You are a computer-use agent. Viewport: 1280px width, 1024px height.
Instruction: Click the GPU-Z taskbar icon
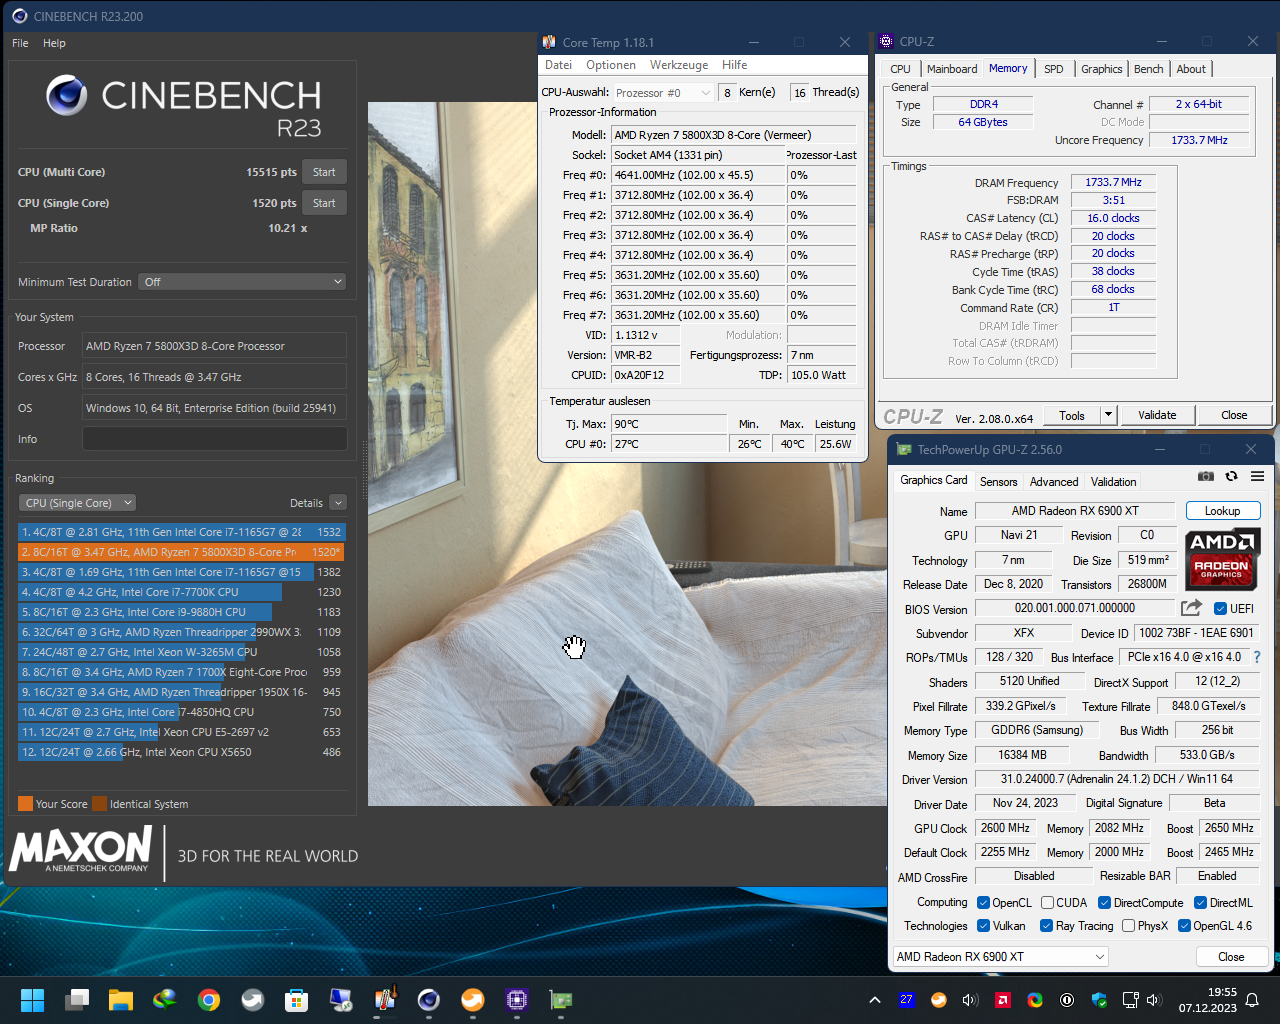(x=561, y=1000)
